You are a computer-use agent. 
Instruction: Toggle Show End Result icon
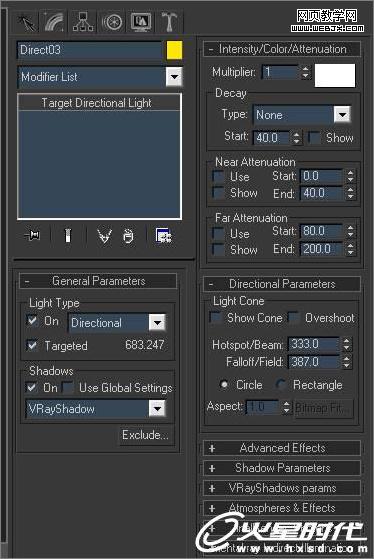coord(68,236)
